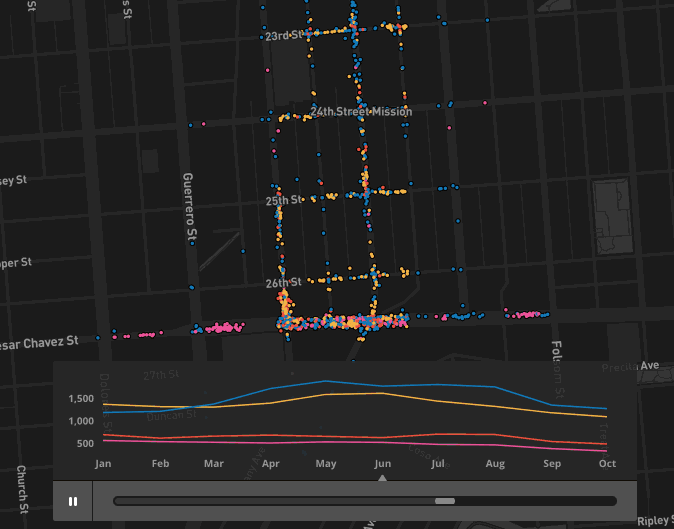Click the red line in the chart
The width and height of the screenshot is (674, 529).
[x=355, y=437]
